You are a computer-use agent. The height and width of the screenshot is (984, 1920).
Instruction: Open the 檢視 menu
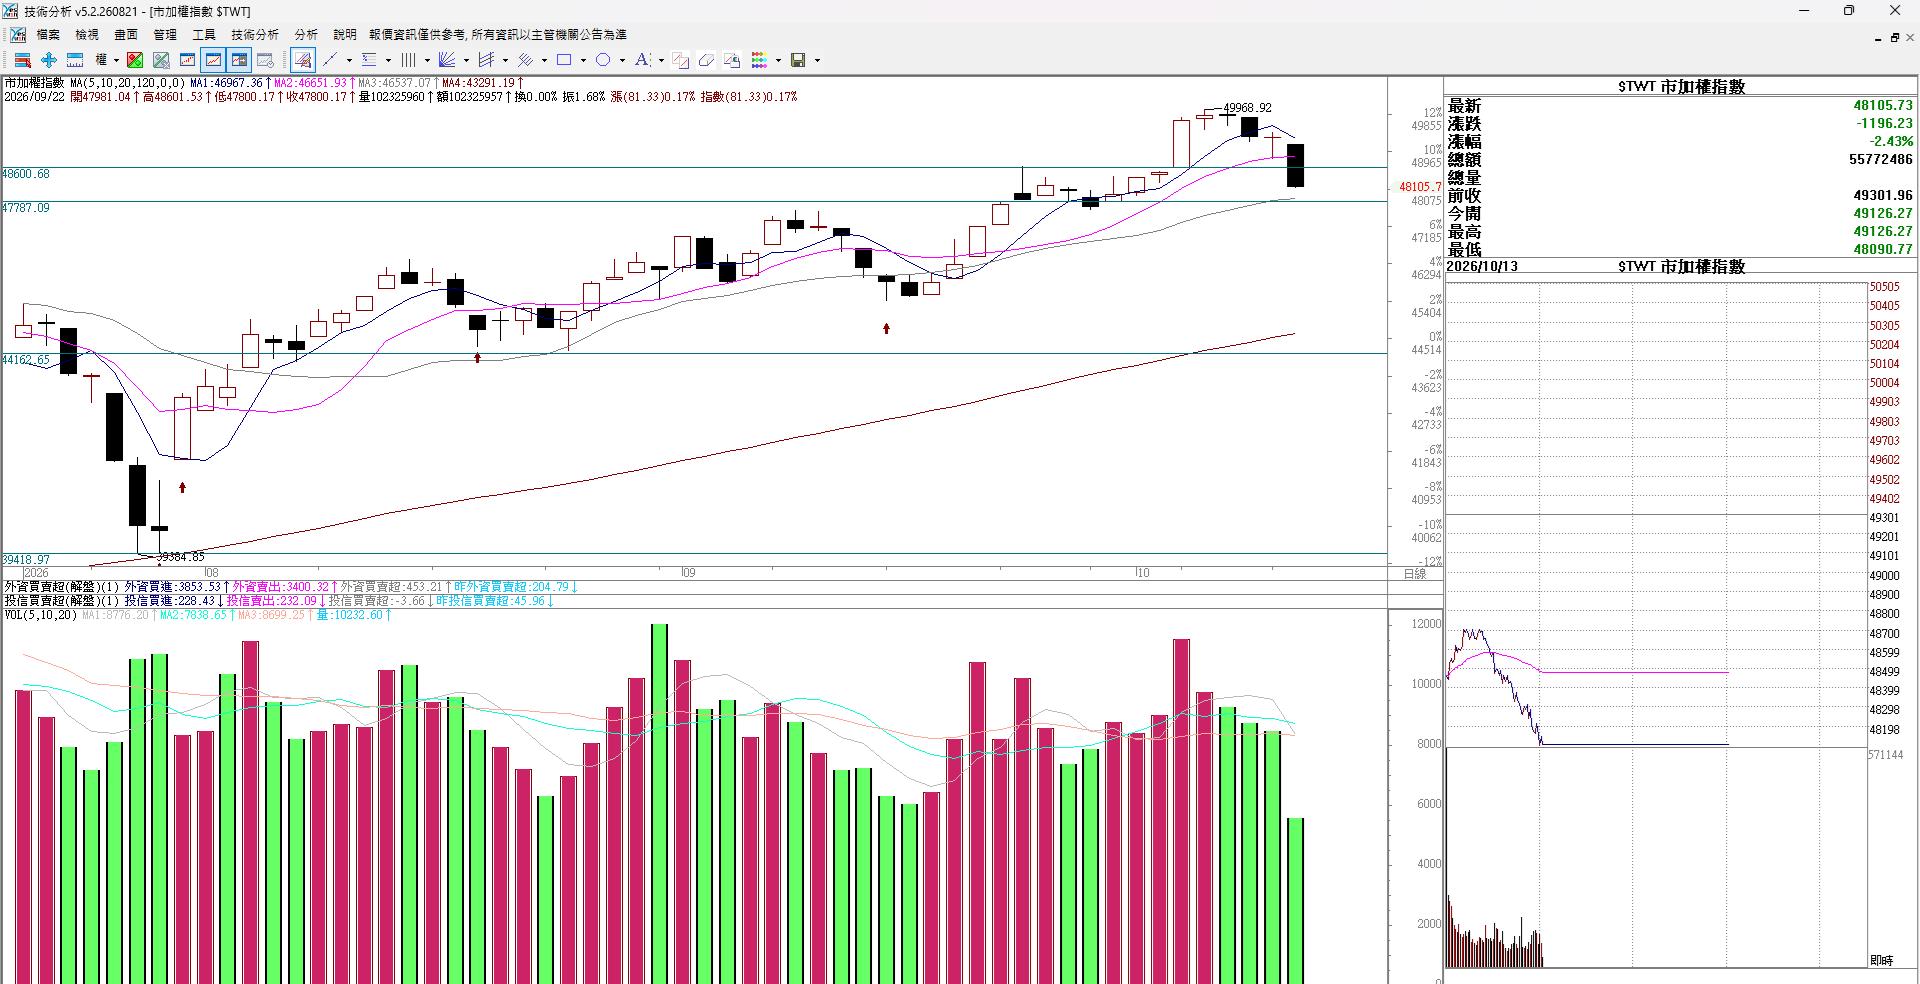[x=87, y=34]
